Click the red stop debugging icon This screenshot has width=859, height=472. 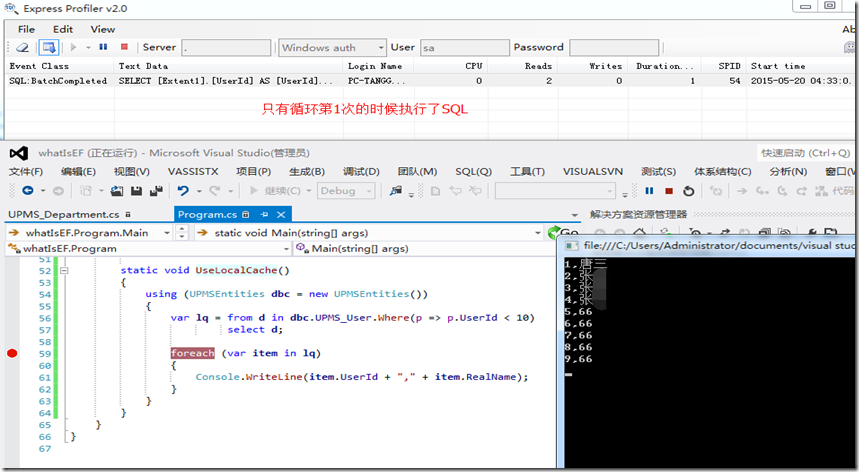(x=669, y=191)
